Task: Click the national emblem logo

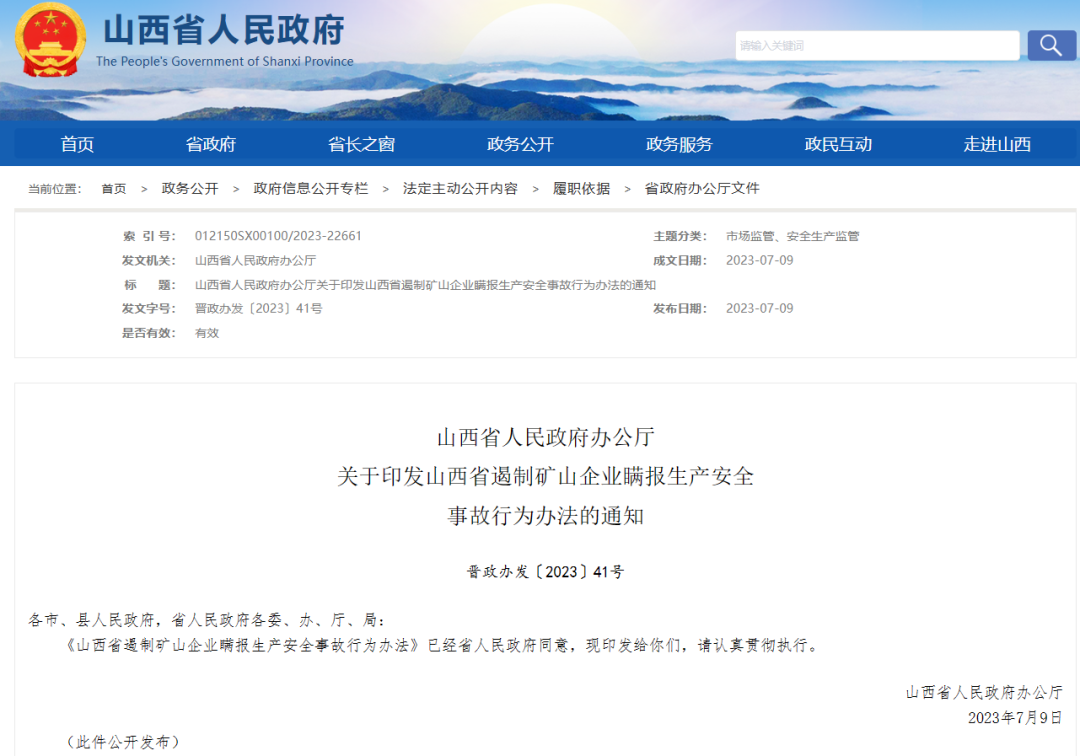Action: click(x=50, y=40)
